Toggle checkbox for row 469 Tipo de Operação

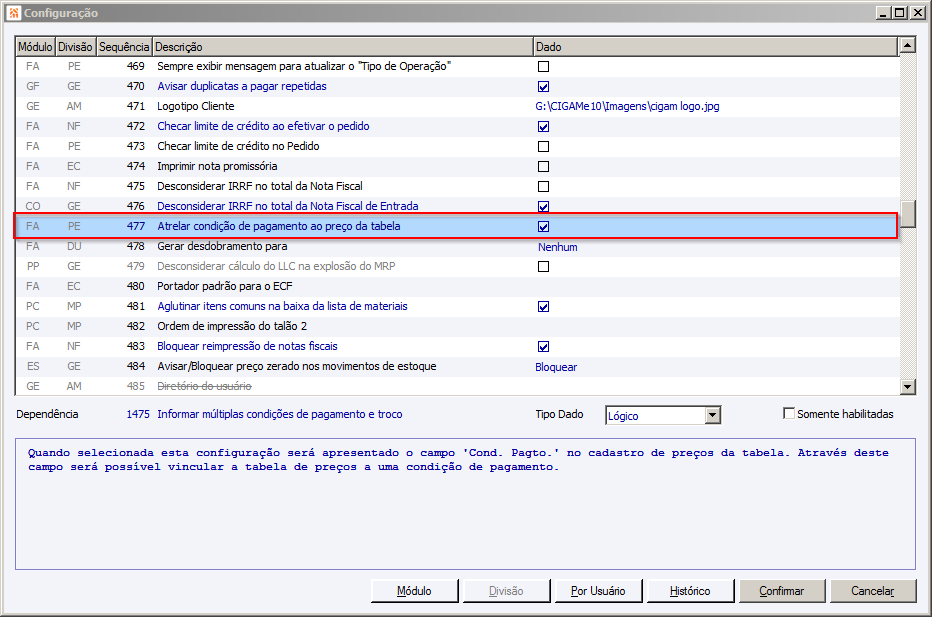click(x=543, y=67)
